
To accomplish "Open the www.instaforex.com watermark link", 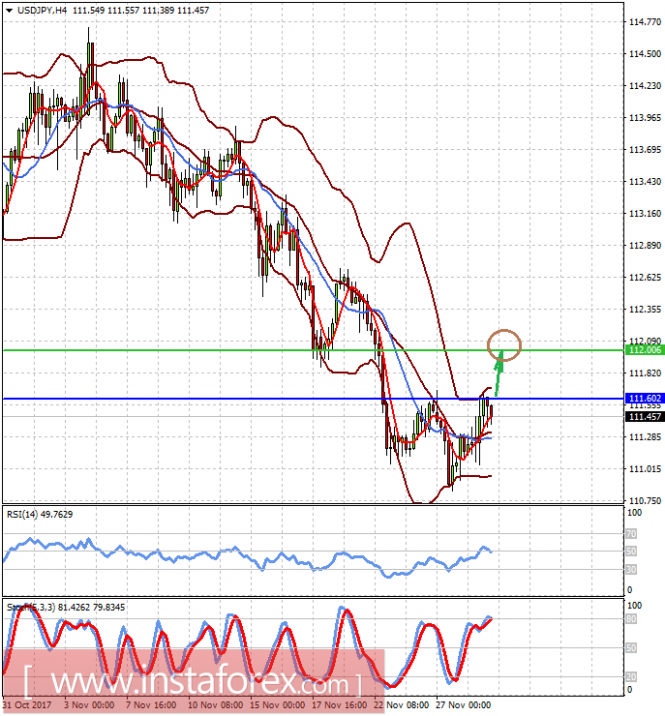I will pyautogui.click(x=188, y=683).
